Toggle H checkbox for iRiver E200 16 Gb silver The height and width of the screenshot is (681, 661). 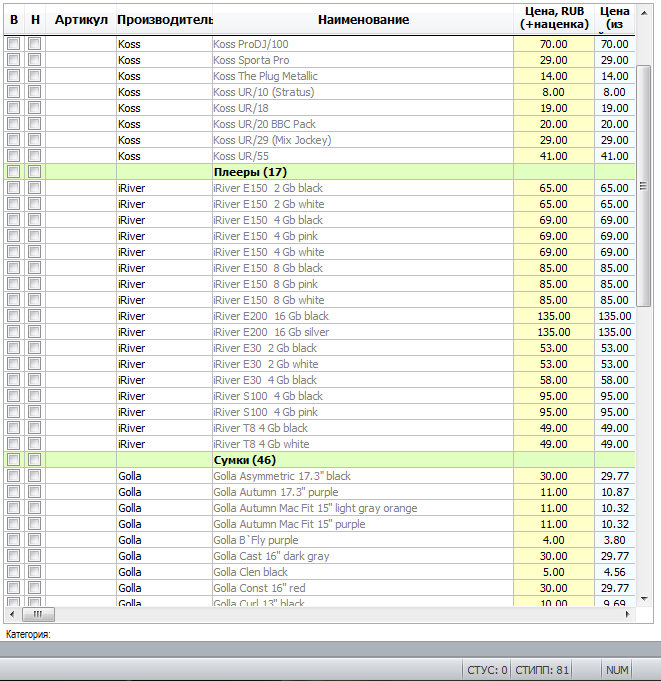click(34, 332)
